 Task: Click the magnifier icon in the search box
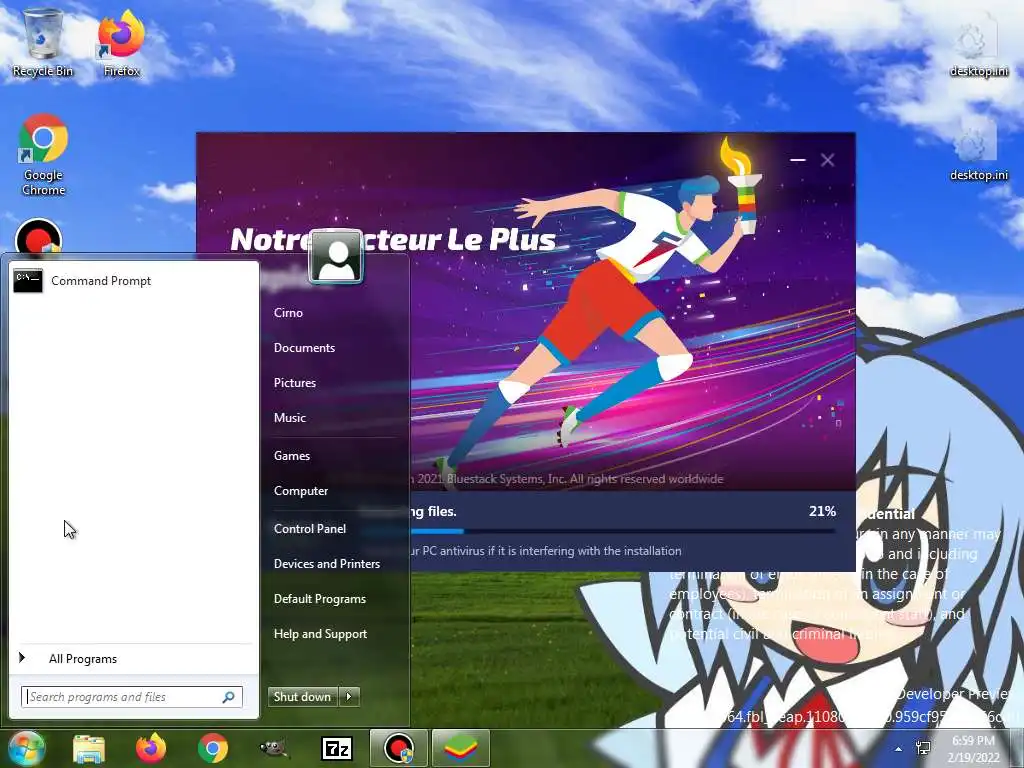(x=229, y=697)
